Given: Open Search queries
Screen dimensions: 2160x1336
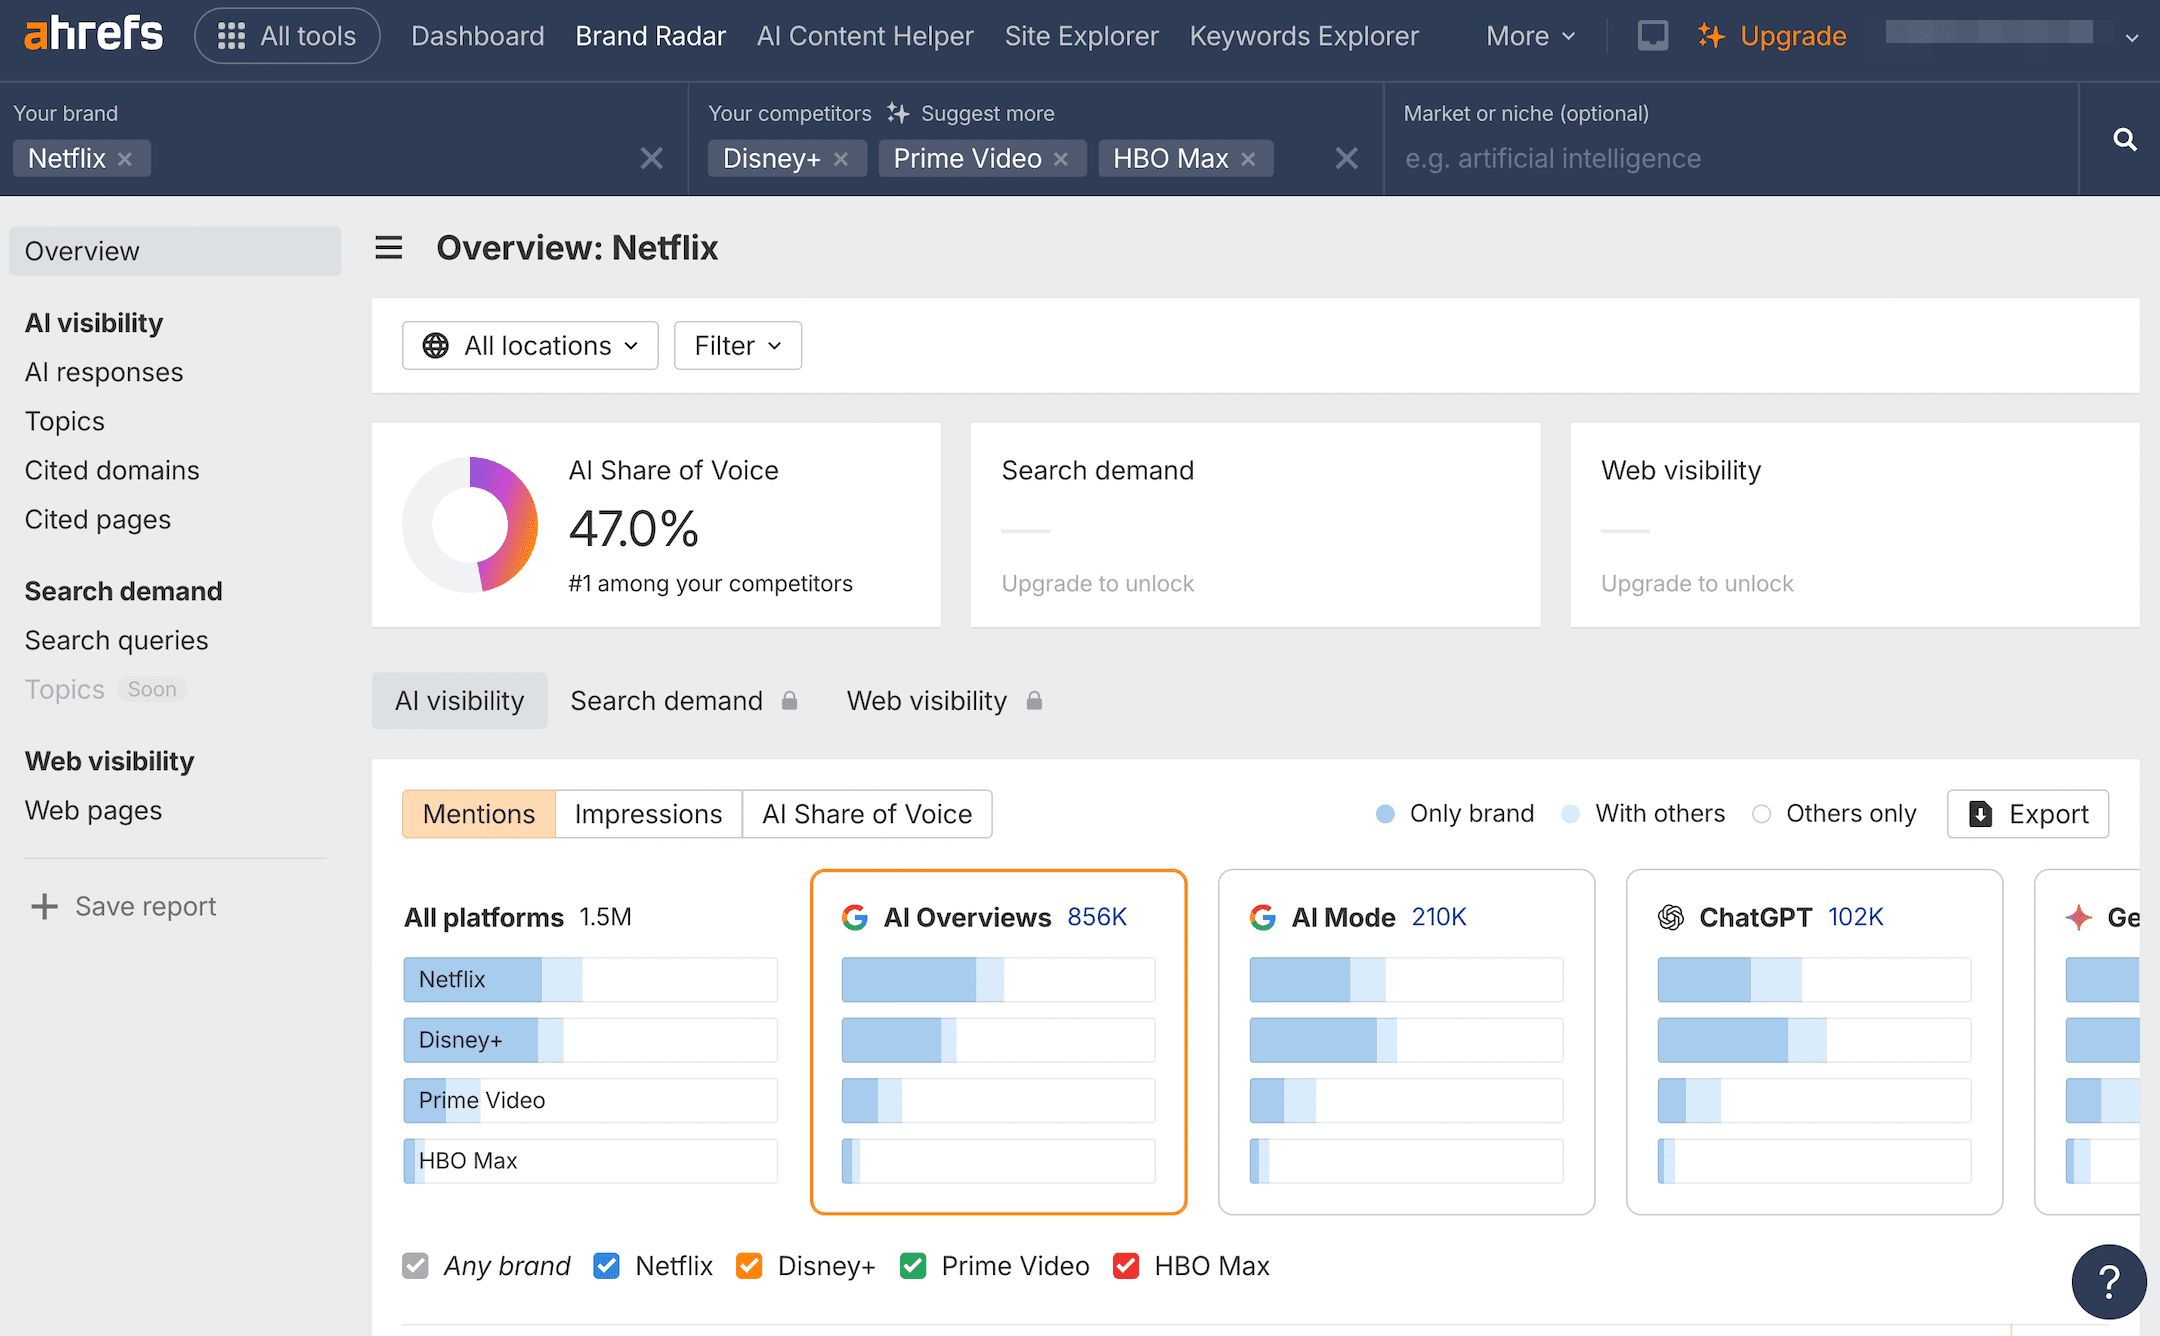Looking at the screenshot, I should pyautogui.click(x=117, y=640).
